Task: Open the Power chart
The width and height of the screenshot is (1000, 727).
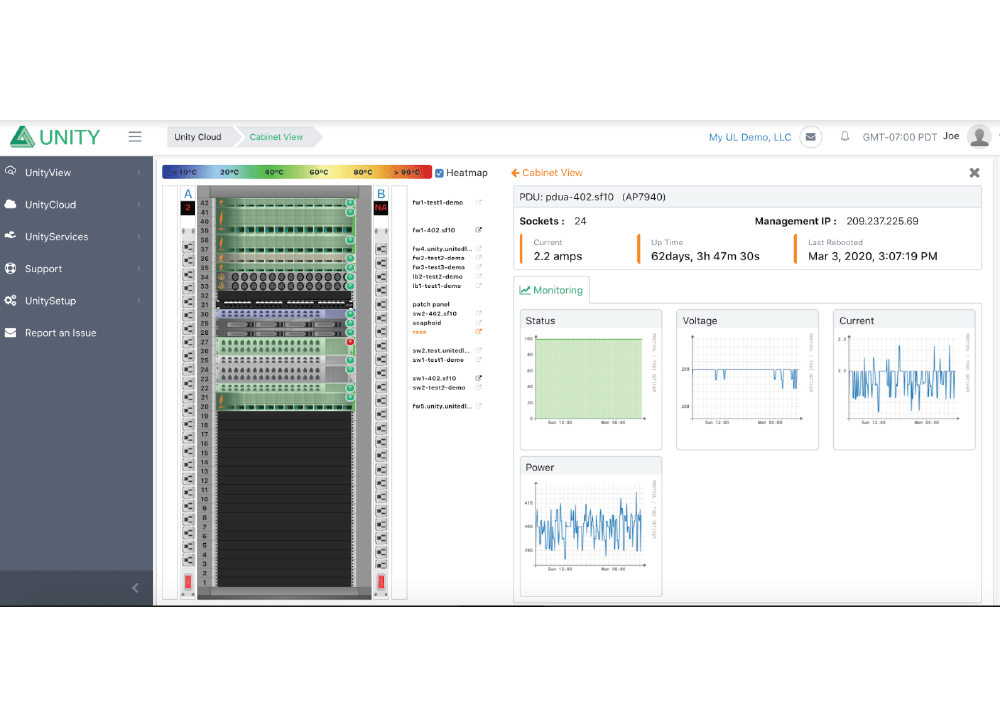Action: pos(591,526)
